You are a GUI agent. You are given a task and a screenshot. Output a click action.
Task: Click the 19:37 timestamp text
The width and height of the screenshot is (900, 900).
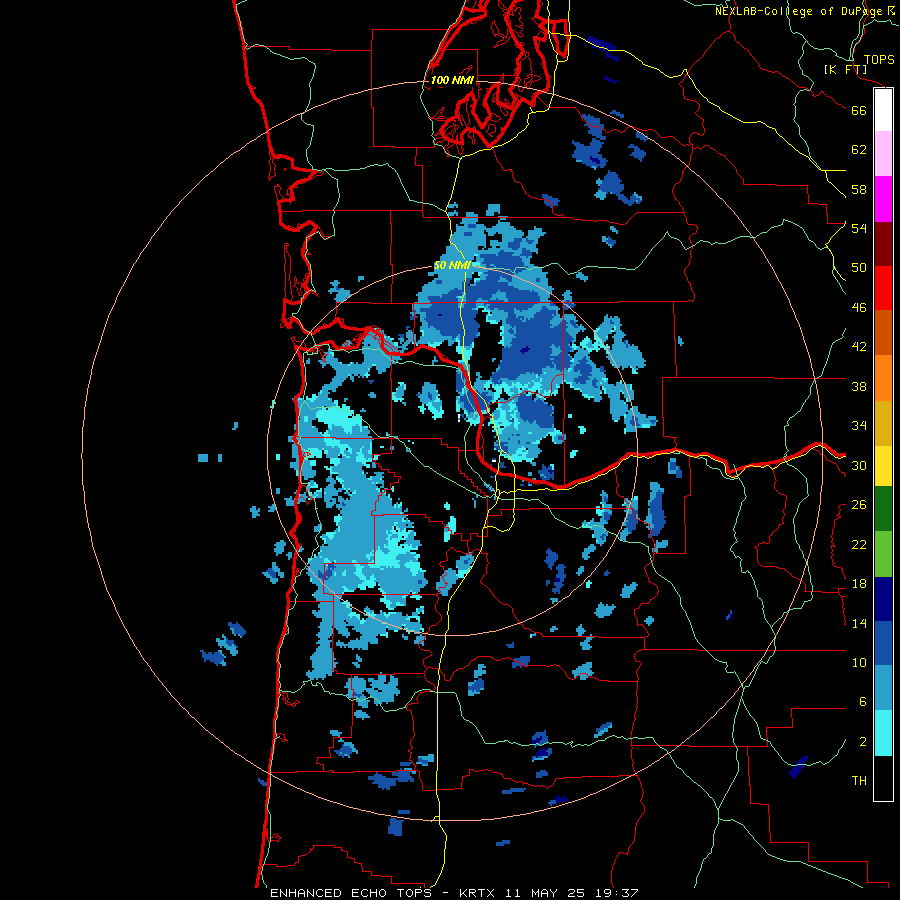(615, 893)
